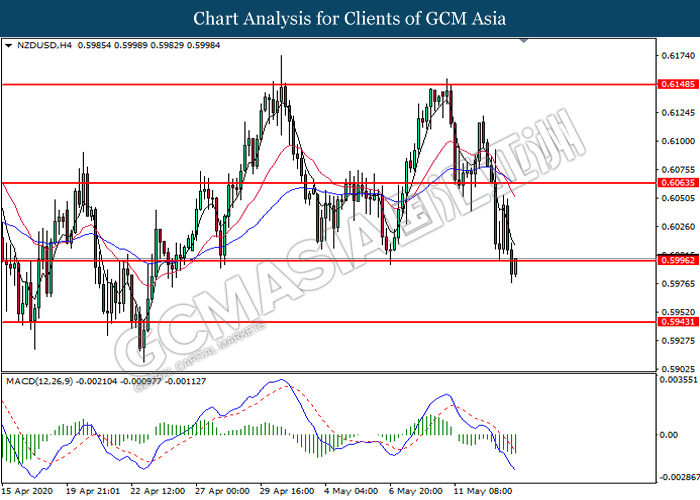Click the MACD scale value 0.003551
The image size is (700, 500).
pos(678,380)
